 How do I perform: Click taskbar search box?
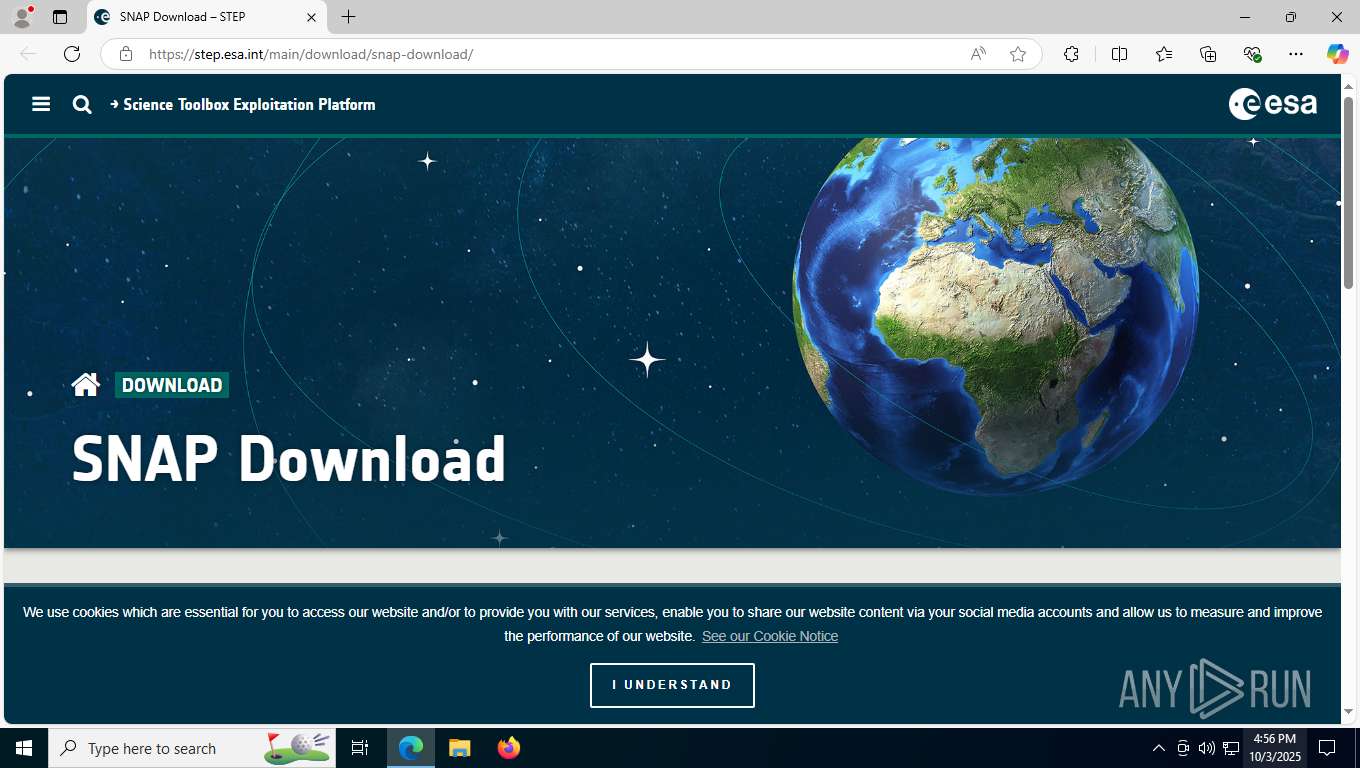coord(192,748)
